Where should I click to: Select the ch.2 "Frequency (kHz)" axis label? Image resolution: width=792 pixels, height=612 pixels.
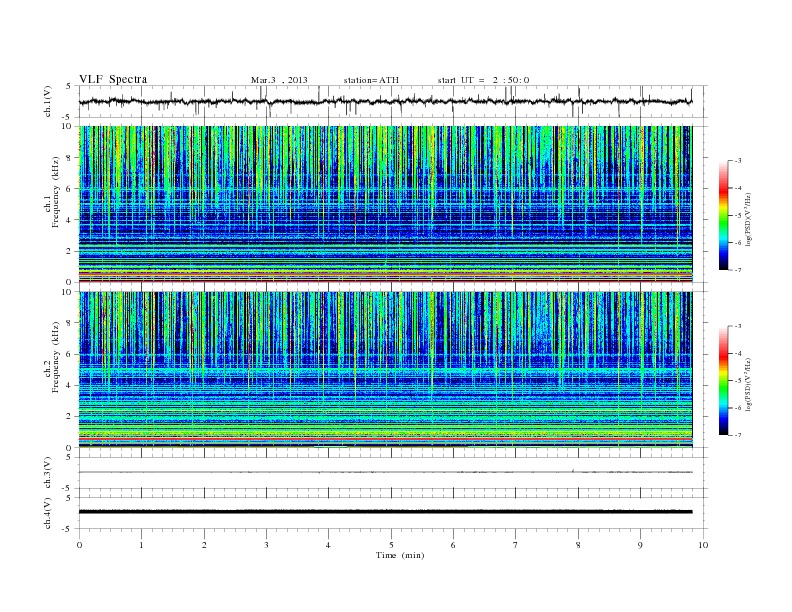tap(56, 357)
